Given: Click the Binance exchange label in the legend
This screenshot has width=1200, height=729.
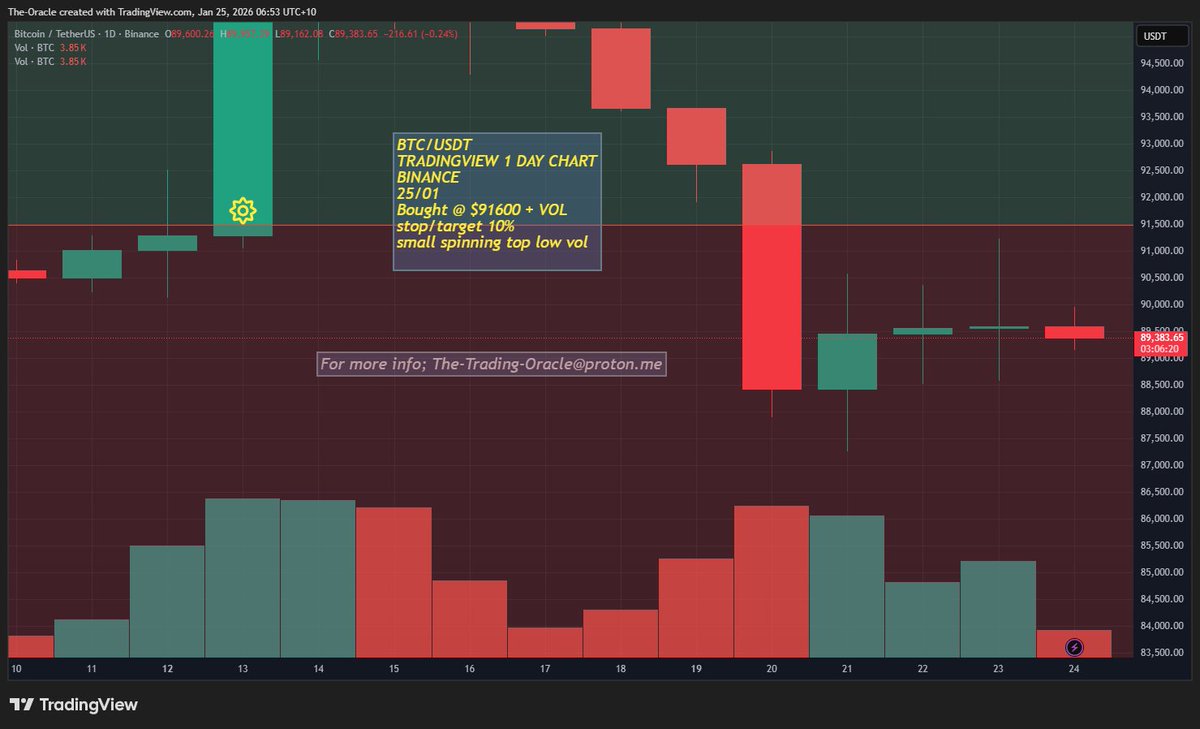Looking at the screenshot, I should [x=141, y=33].
